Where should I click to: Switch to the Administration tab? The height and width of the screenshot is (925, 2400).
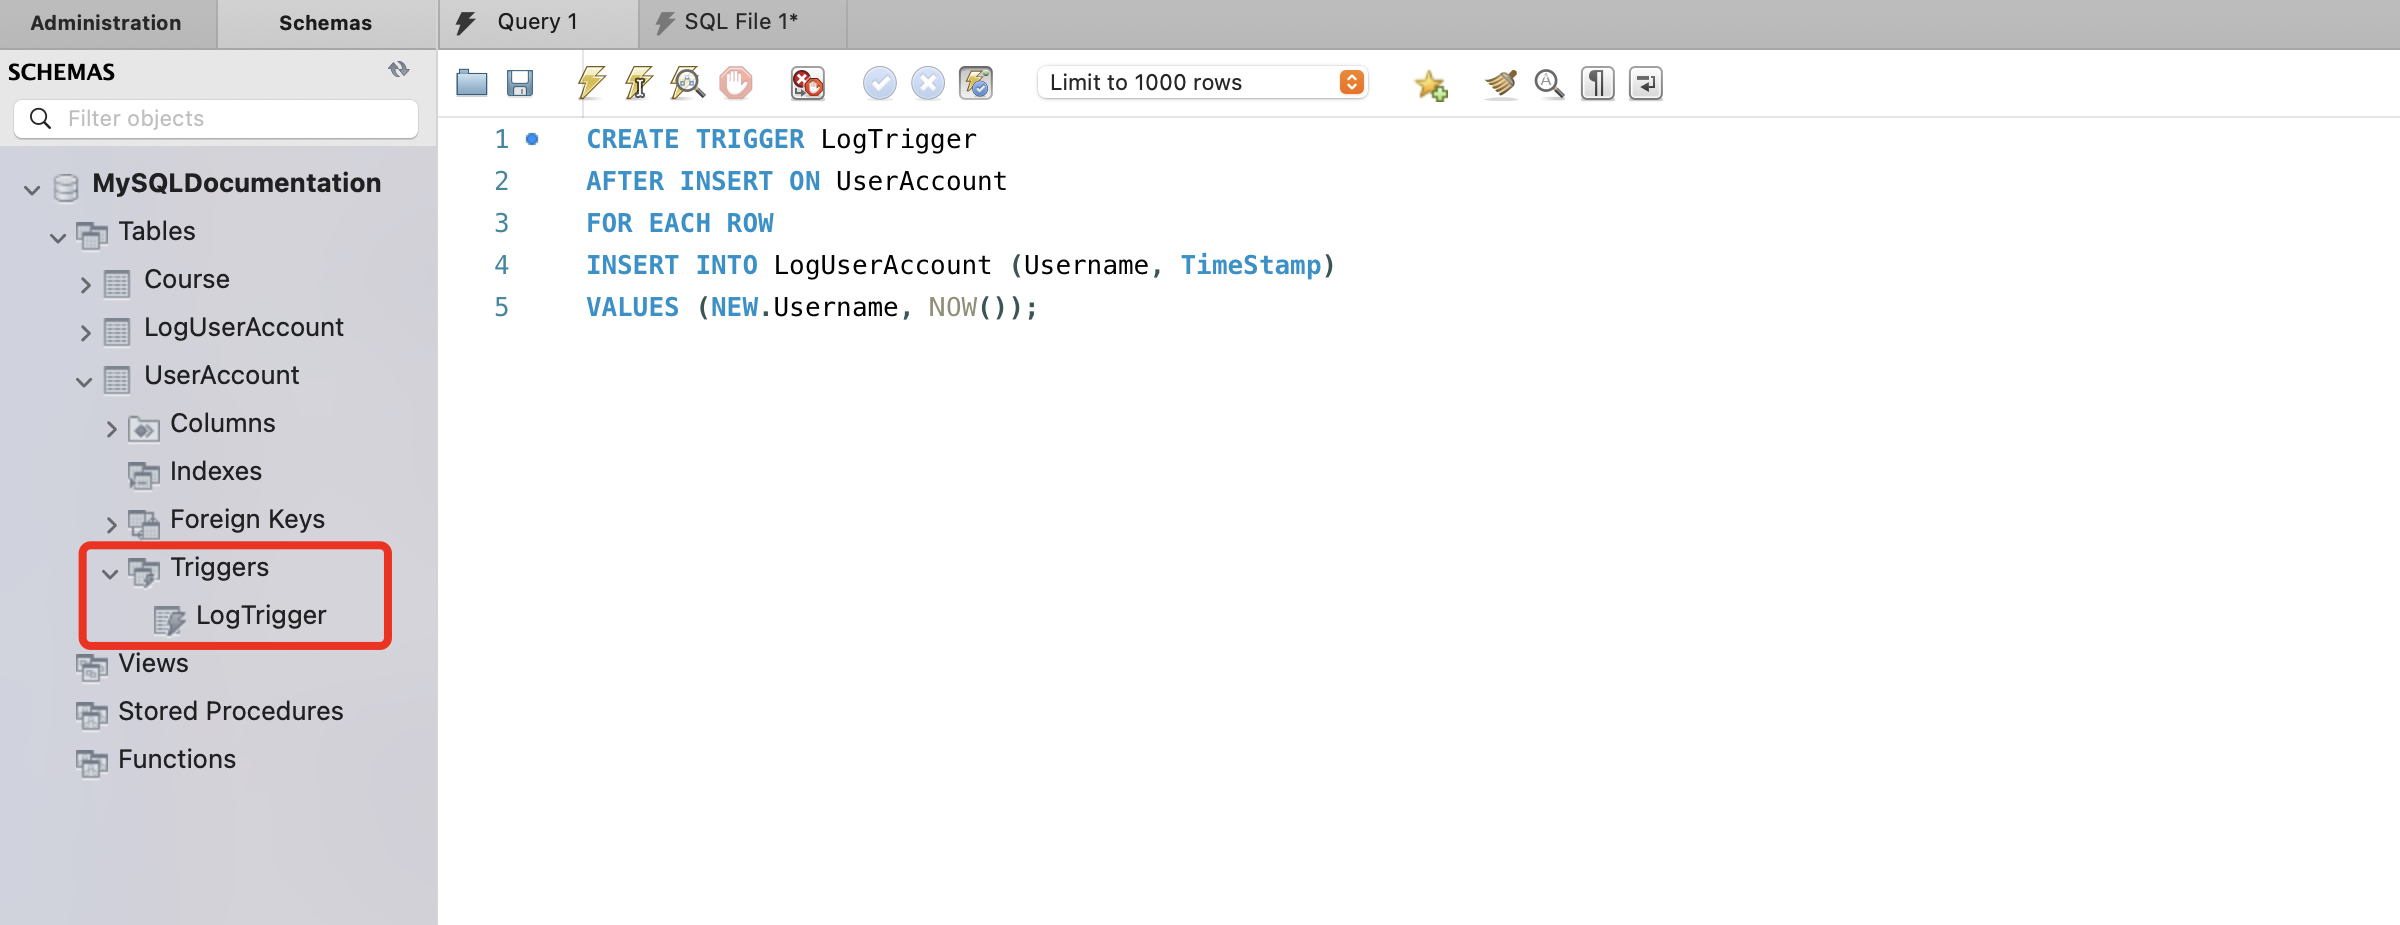(x=106, y=23)
